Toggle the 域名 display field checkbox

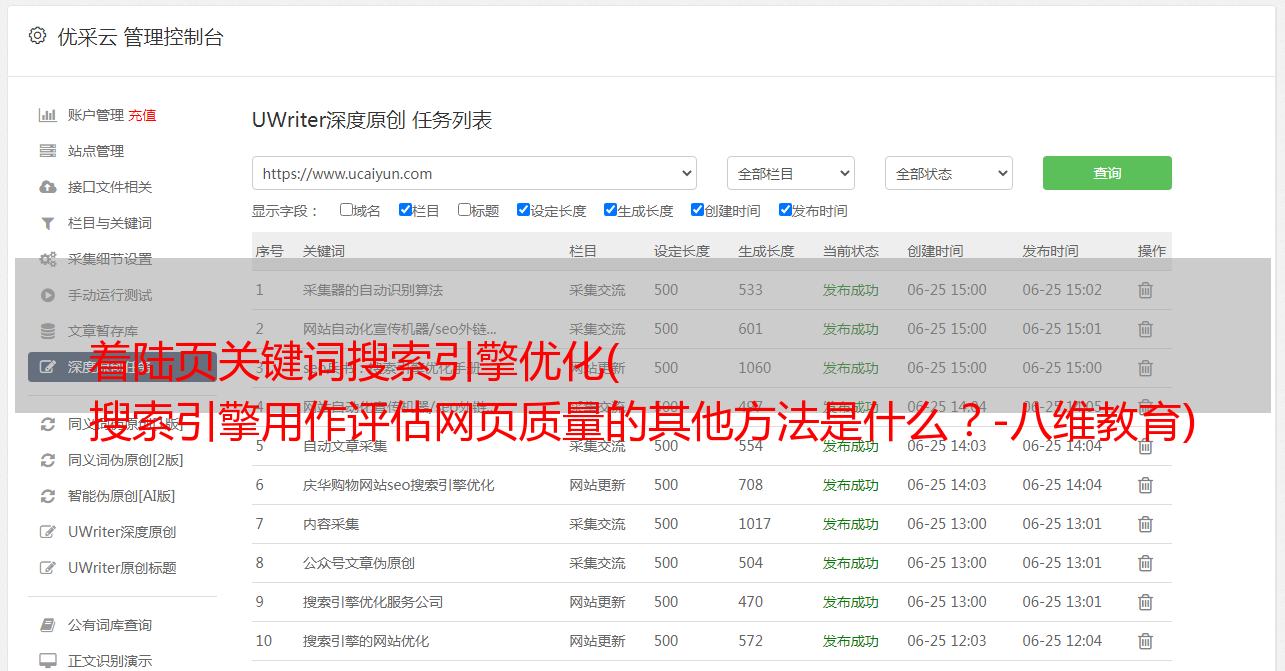(x=346, y=210)
